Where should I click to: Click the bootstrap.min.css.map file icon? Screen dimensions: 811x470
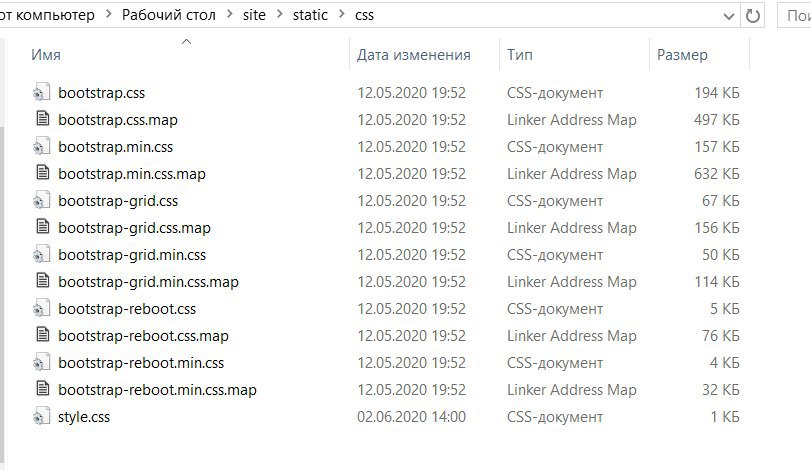42,173
